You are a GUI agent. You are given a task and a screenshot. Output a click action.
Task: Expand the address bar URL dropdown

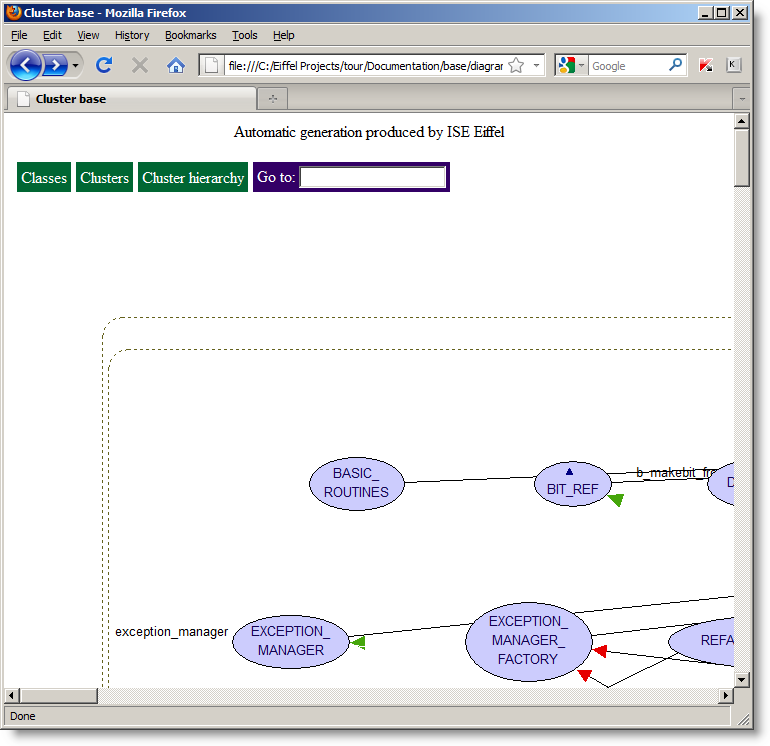click(536, 65)
